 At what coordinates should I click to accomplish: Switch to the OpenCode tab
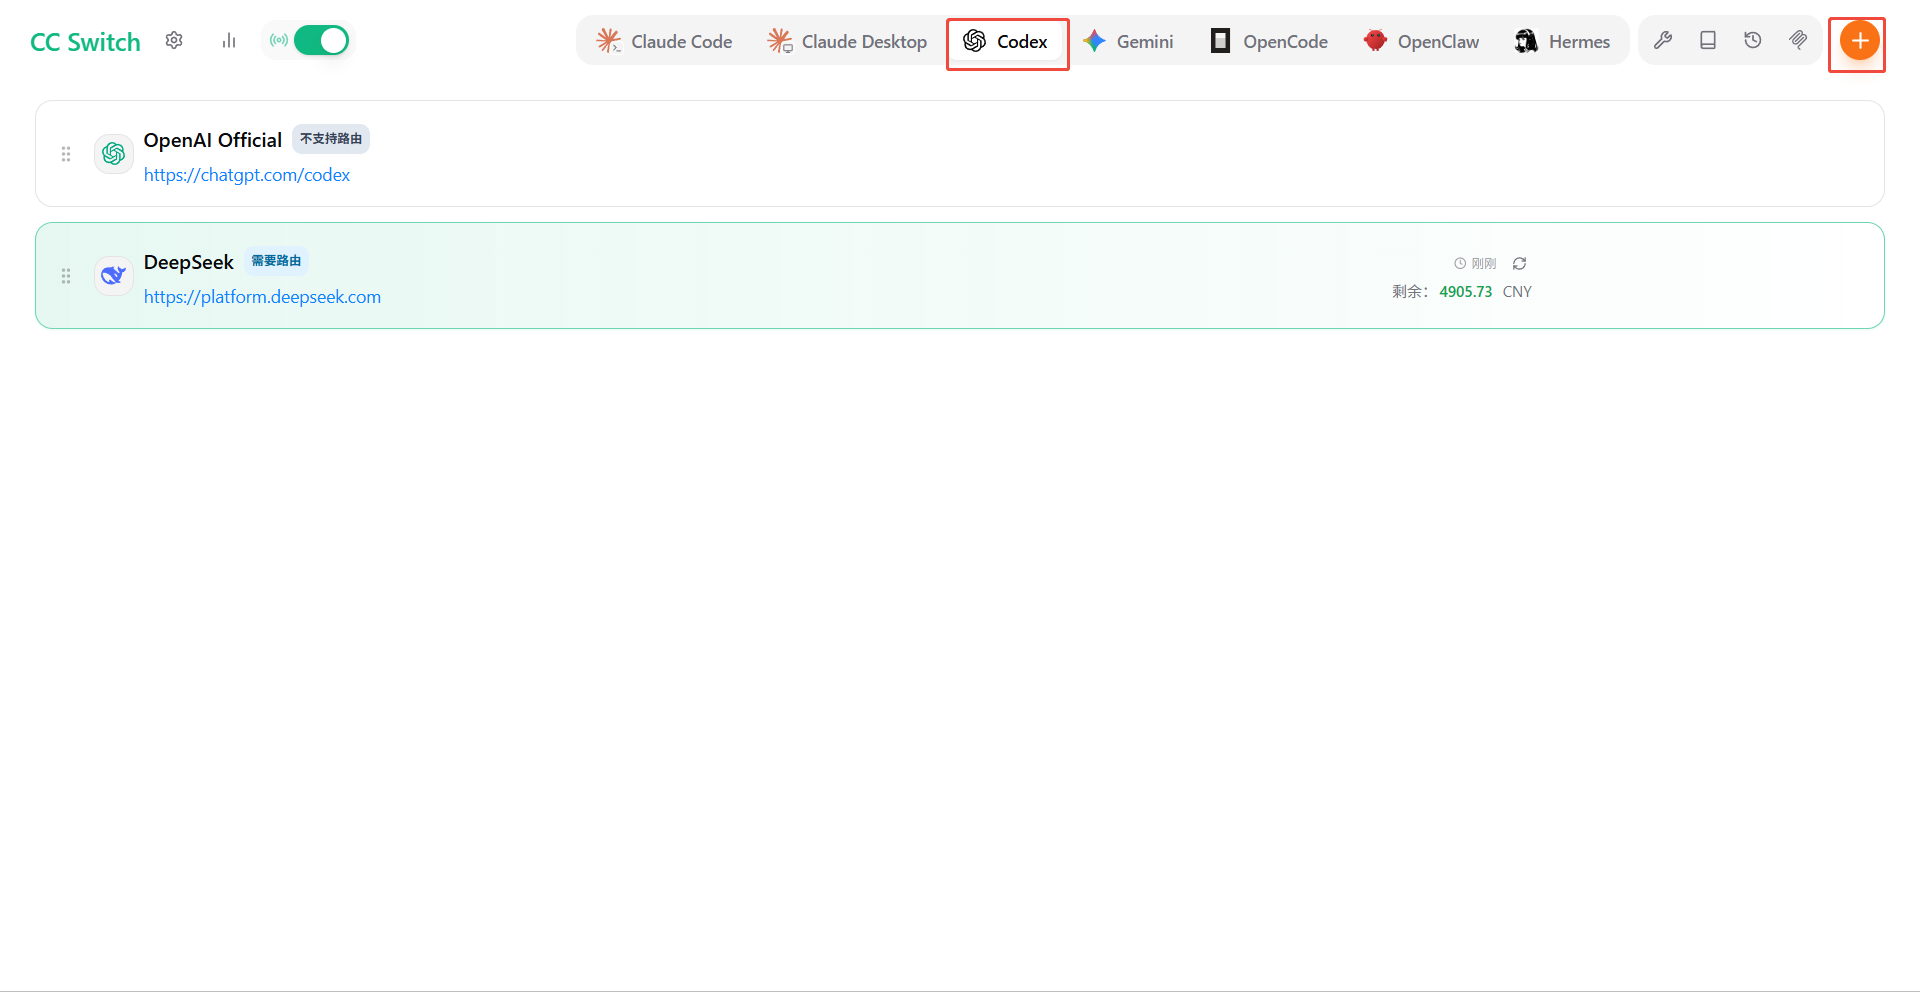1269,41
